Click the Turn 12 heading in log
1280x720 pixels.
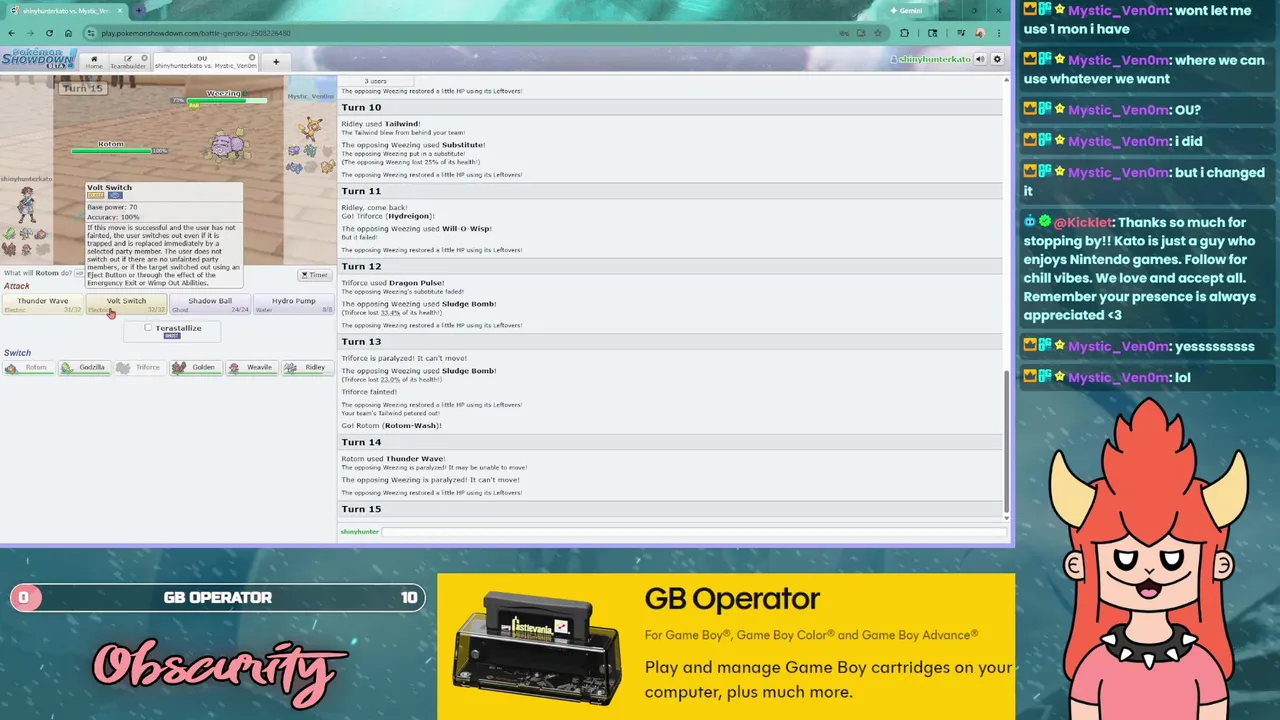click(x=361, y=266)
